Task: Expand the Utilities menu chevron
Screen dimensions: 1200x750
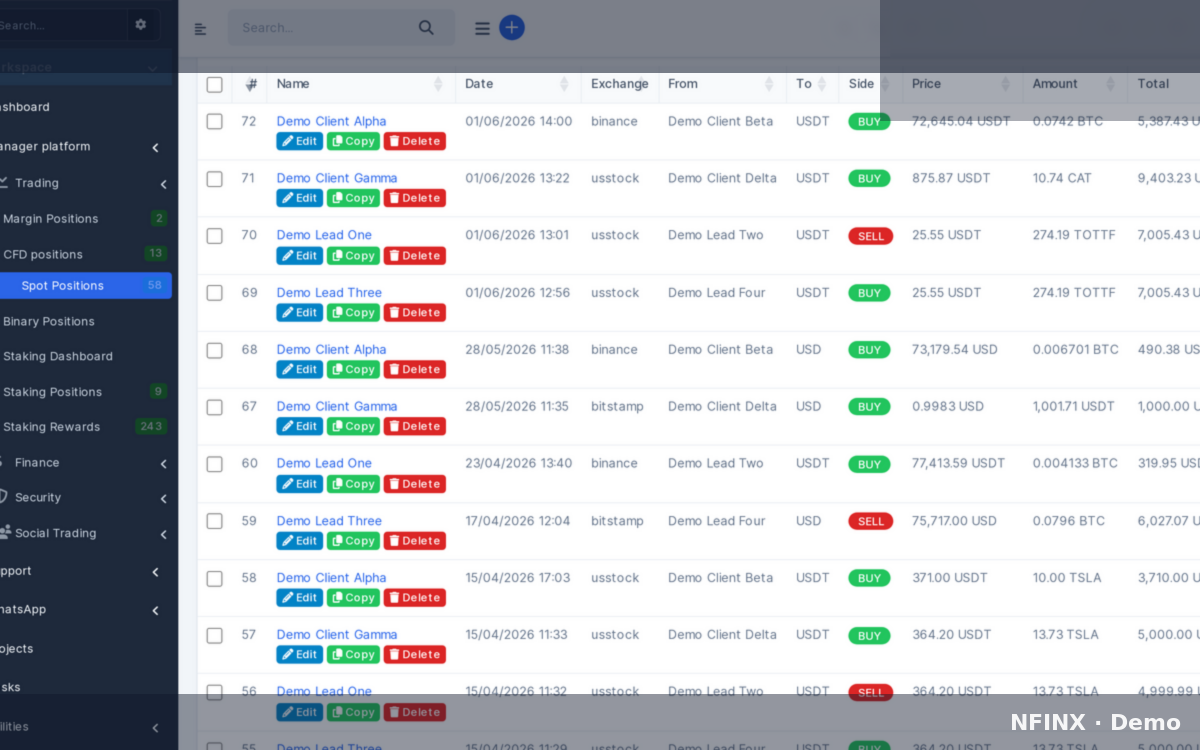Action: point(155,728)
